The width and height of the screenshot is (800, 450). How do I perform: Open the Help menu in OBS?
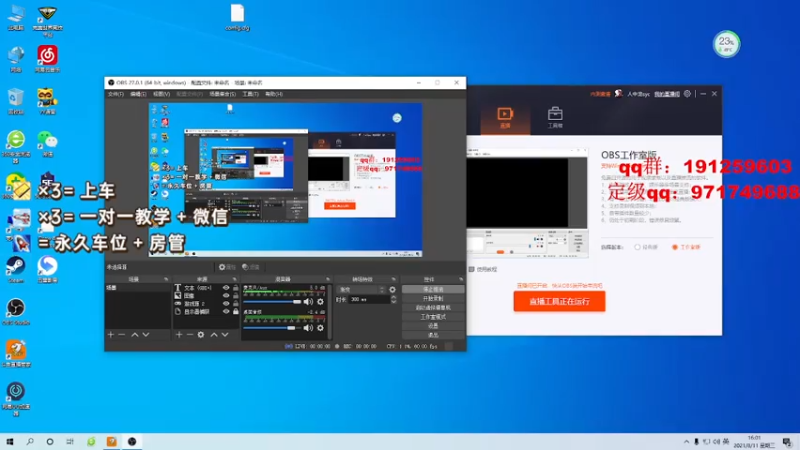274,94
